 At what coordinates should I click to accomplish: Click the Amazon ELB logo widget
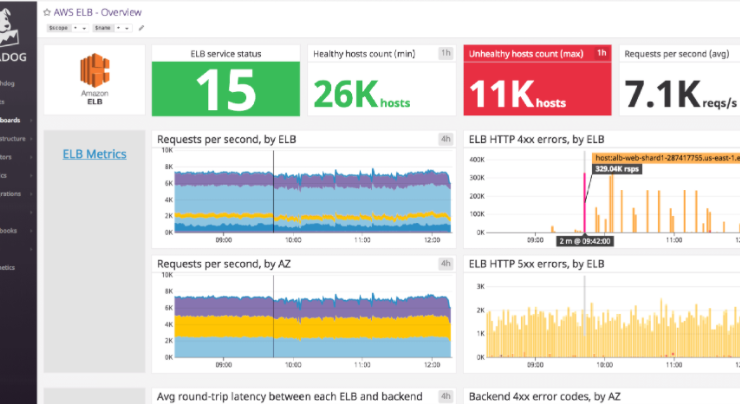tap(94, 79)
